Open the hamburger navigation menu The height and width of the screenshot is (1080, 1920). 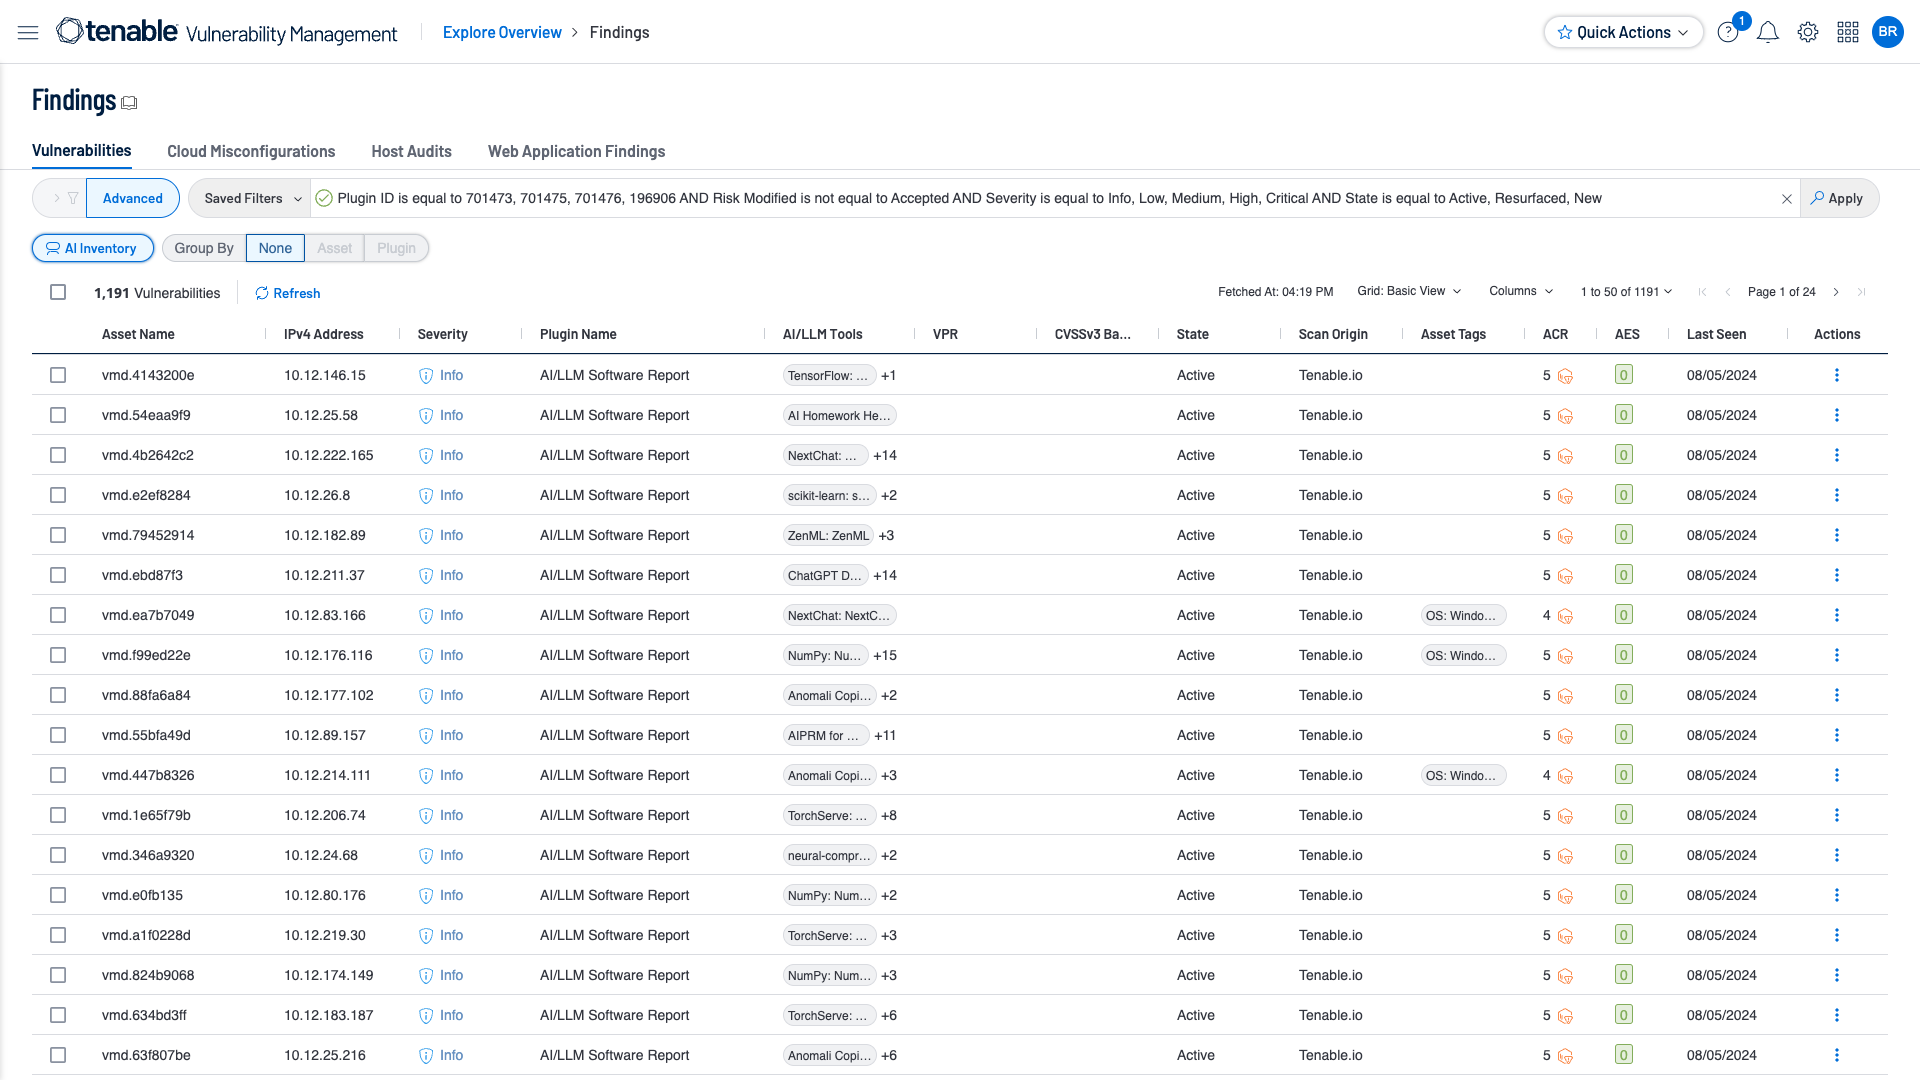[28, 33]
